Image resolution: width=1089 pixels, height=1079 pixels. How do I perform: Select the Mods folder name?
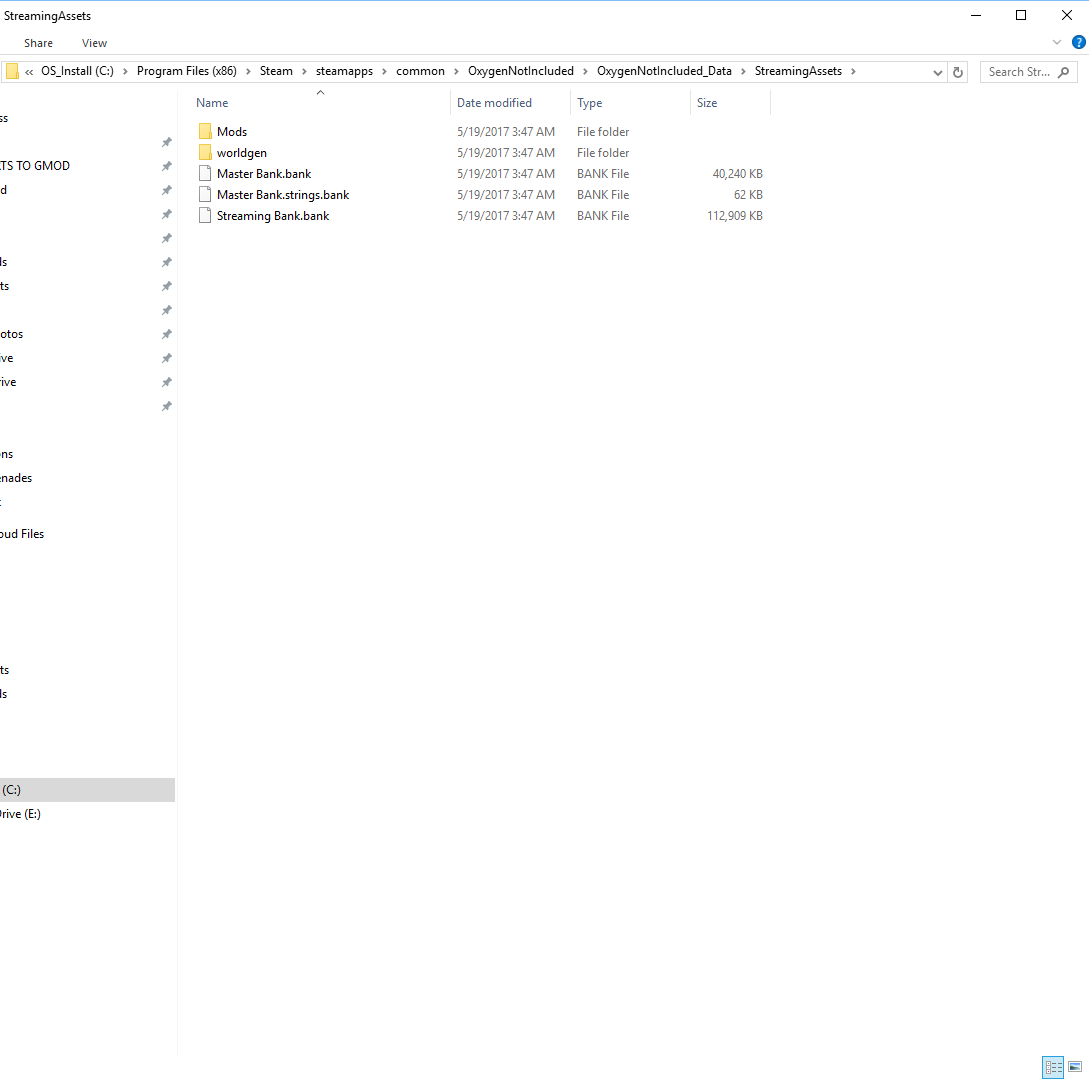[232, 131]
